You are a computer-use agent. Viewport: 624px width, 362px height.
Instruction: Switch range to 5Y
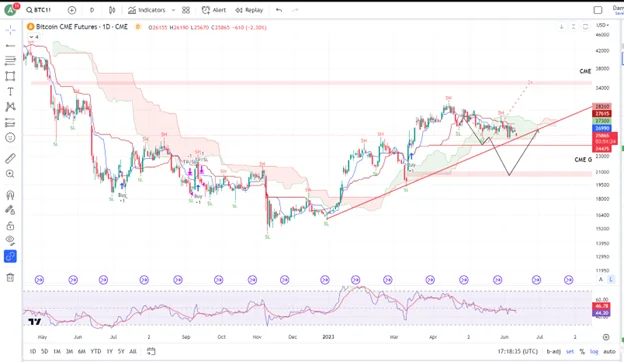pos(121,351)
